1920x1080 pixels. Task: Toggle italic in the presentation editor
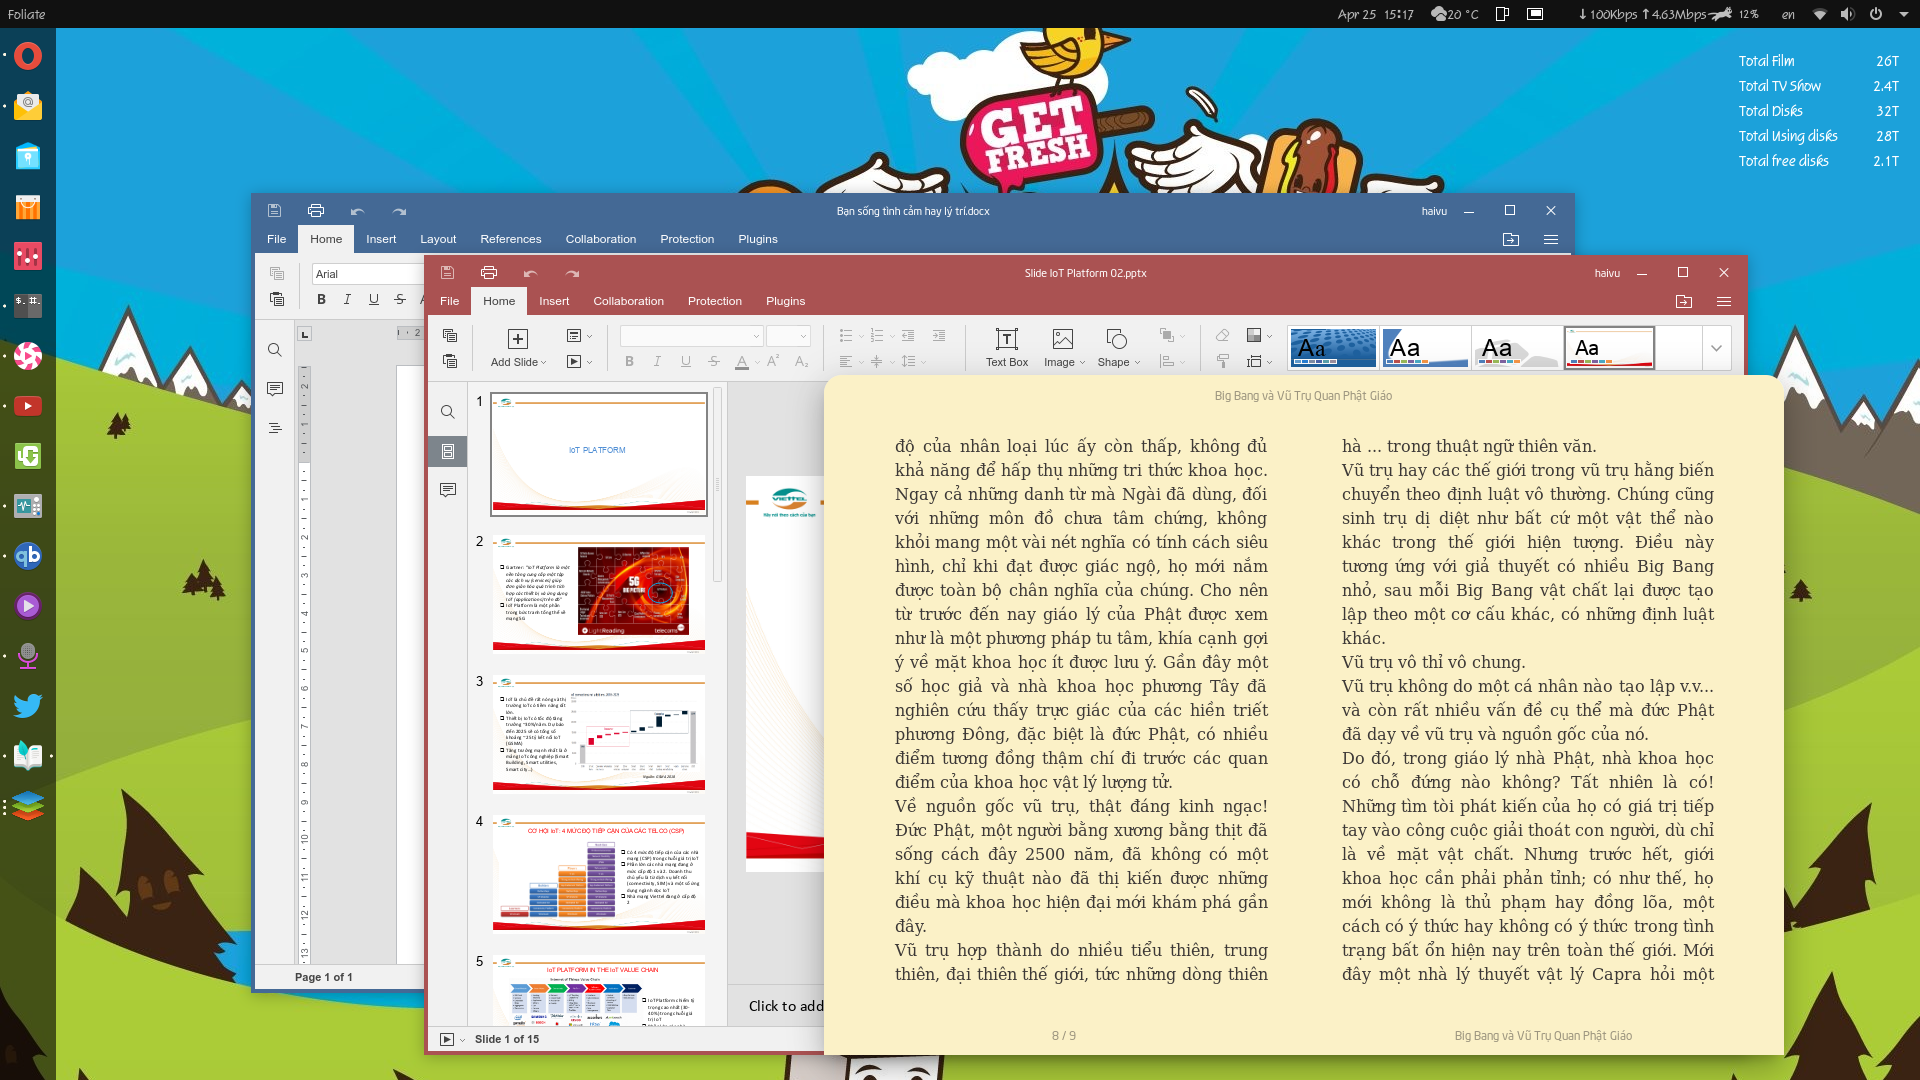[657, 362]
